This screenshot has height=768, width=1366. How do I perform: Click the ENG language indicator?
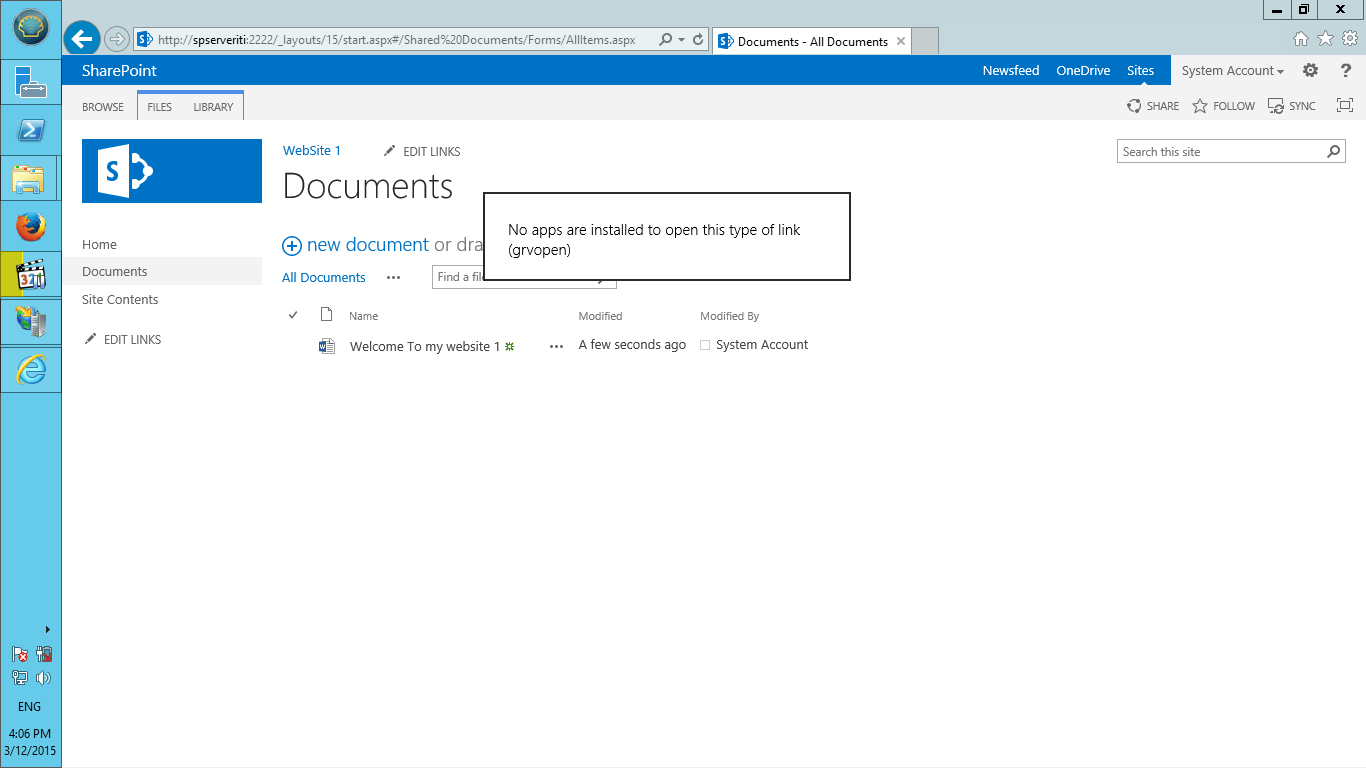(29, 706)
